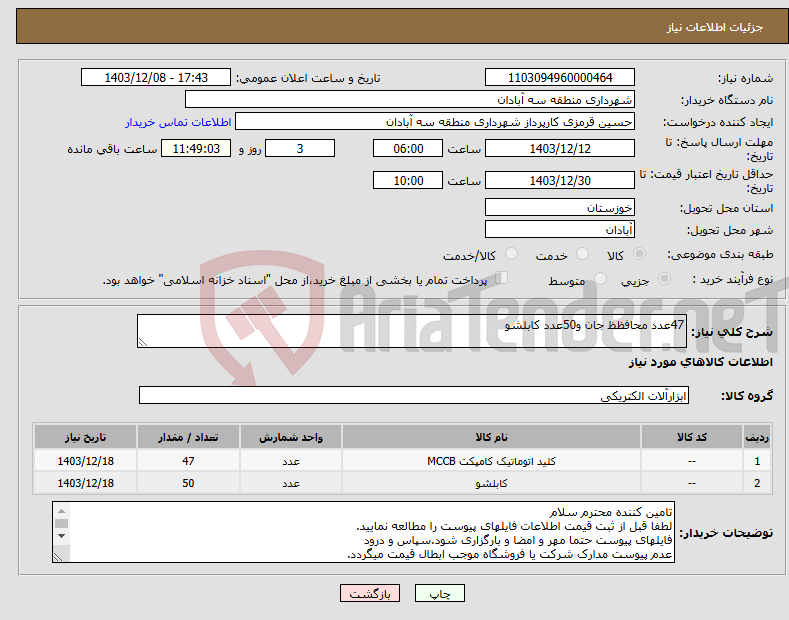Click the item name کلید اتوماتیک کامپکت MCCB
The height and width of the screenshot is (620, 789).
[491, 461]
